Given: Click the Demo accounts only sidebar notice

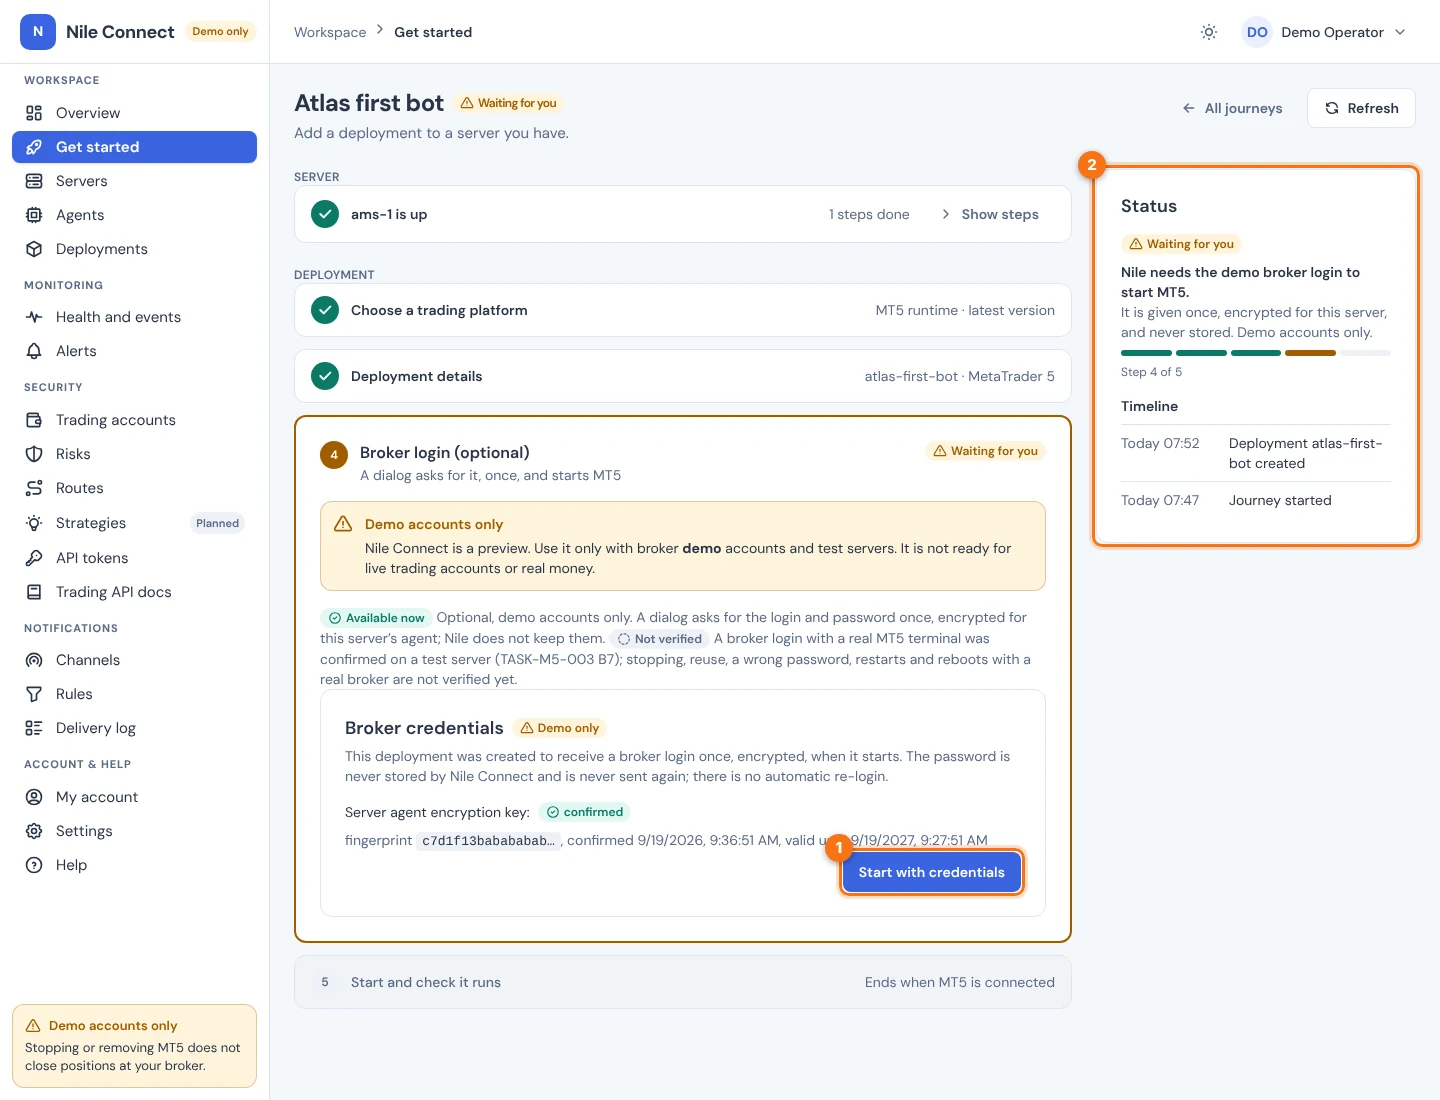Looking at the screenshot, I should click(x=134, y=1046).
